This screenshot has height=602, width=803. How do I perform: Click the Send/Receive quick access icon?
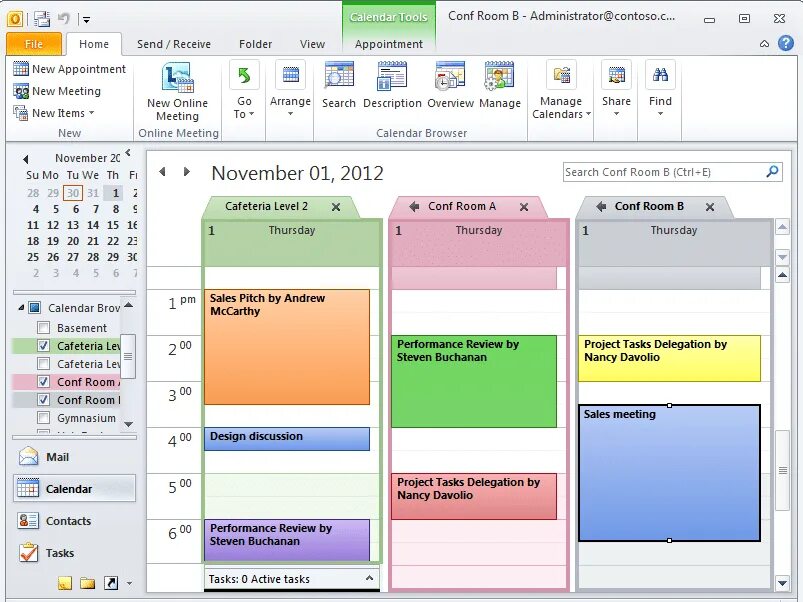(x=41, y=19)
